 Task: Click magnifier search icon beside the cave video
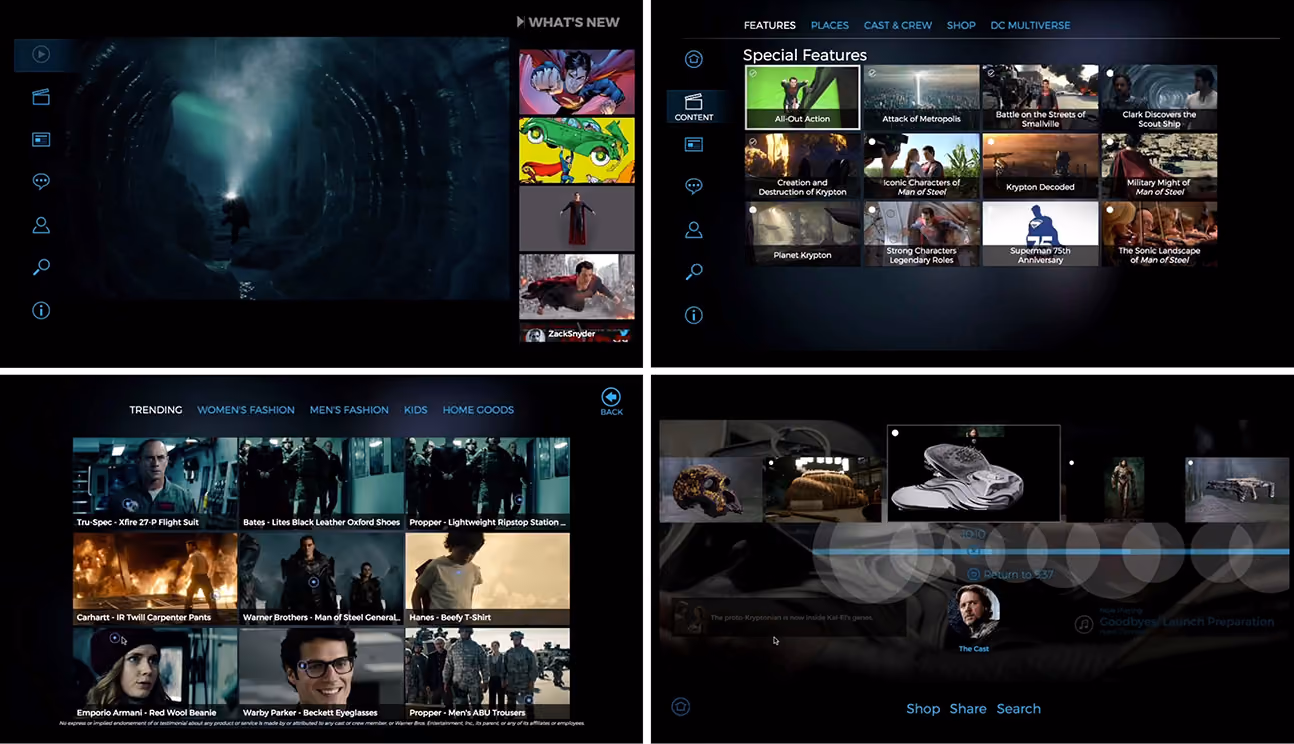coord(41,267)
